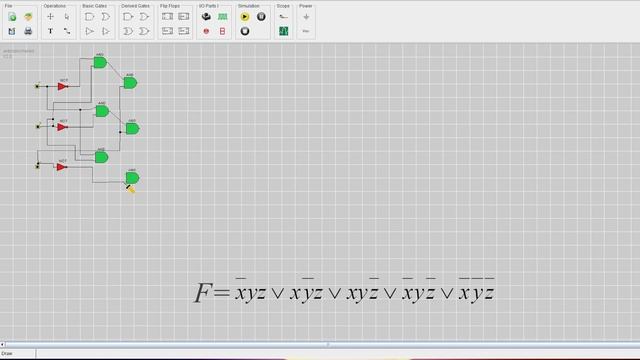Open a circuit using the folder icon

28,17
